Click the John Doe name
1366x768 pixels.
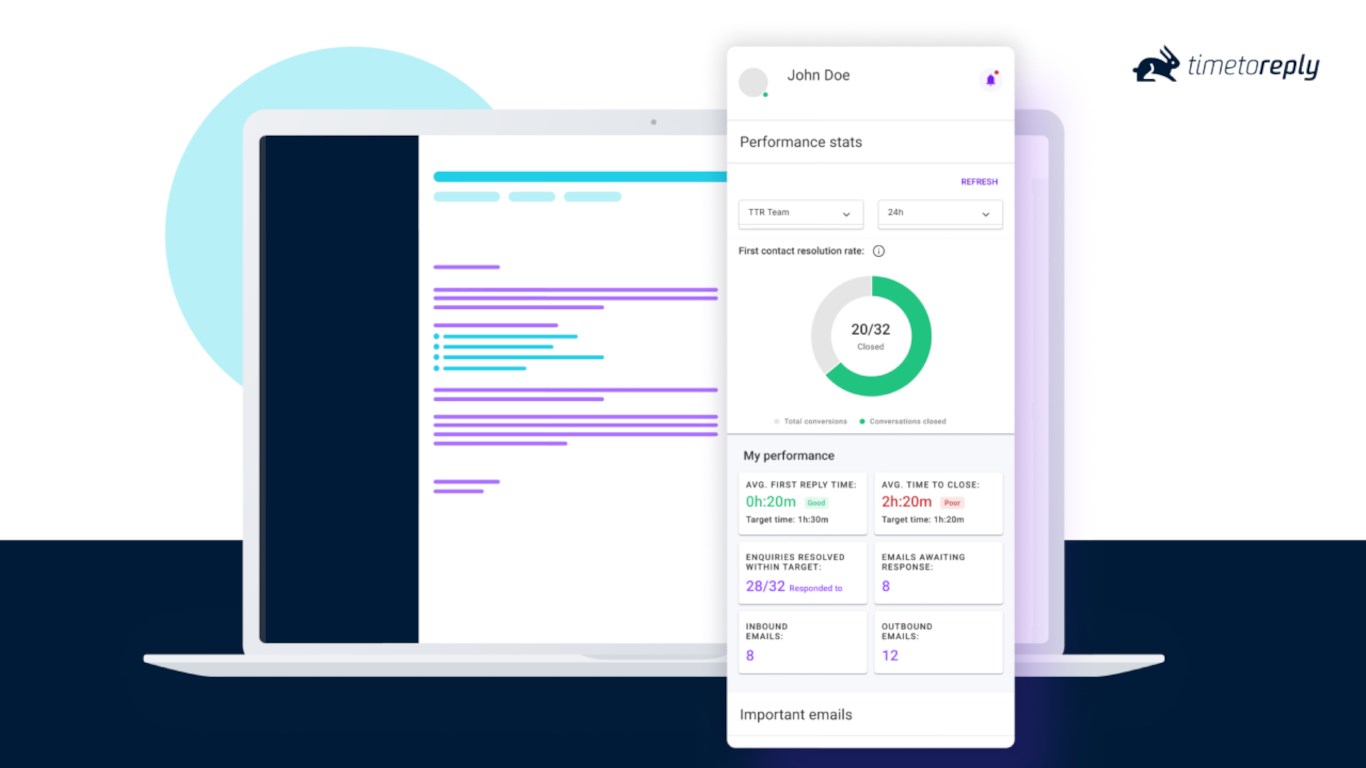tap(818, 75)
